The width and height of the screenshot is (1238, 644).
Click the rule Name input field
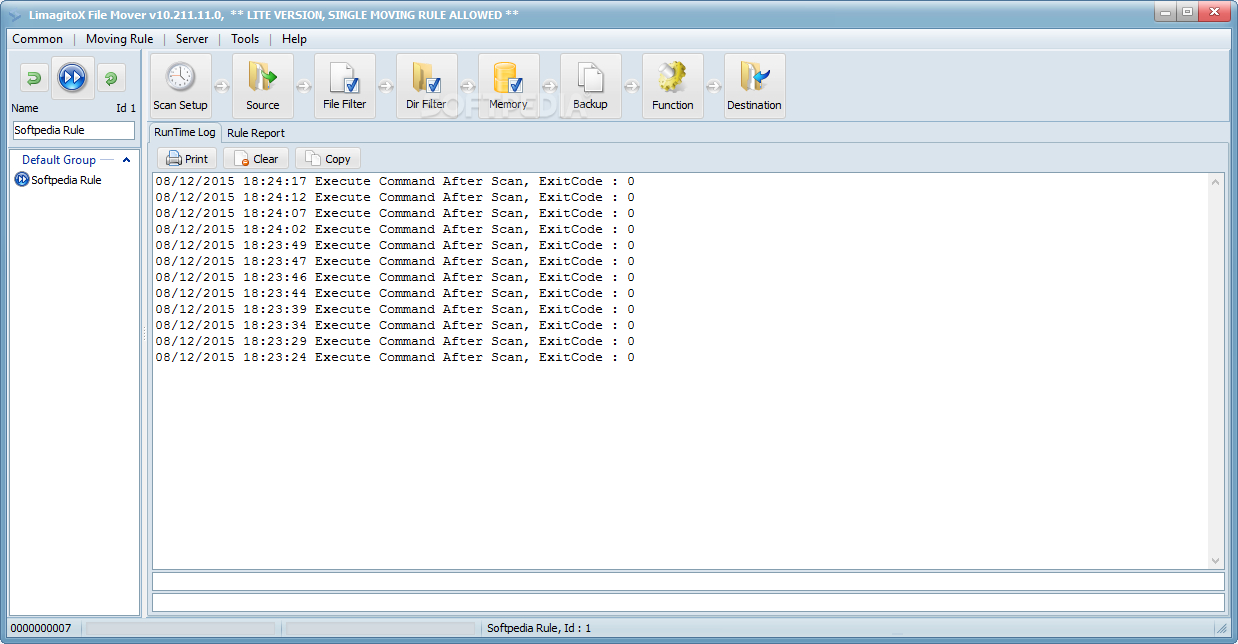tap(74, 130)
